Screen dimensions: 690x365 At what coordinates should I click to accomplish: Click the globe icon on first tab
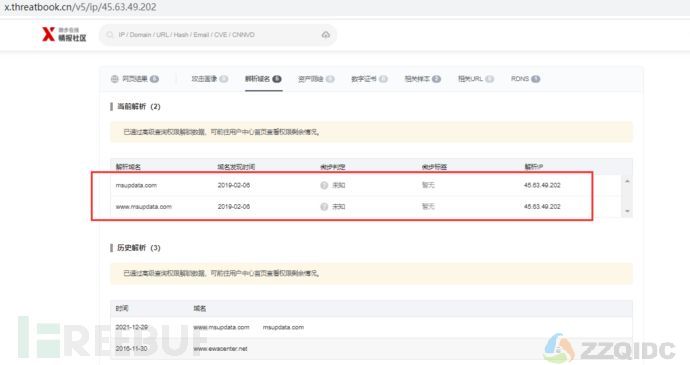115,79
